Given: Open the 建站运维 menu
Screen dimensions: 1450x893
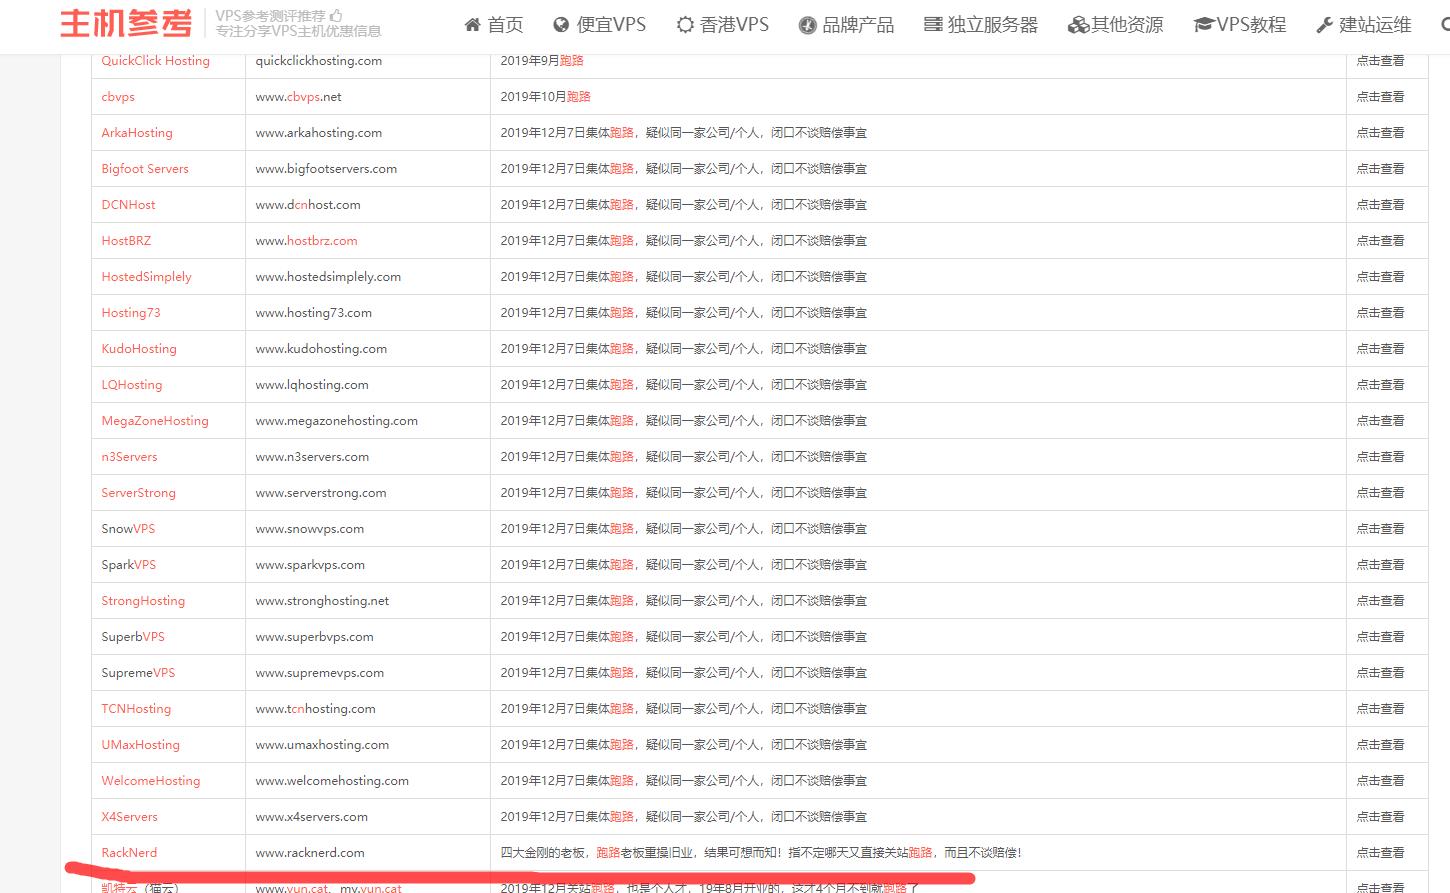Looking at the screenshot, I should (1364, 25).
